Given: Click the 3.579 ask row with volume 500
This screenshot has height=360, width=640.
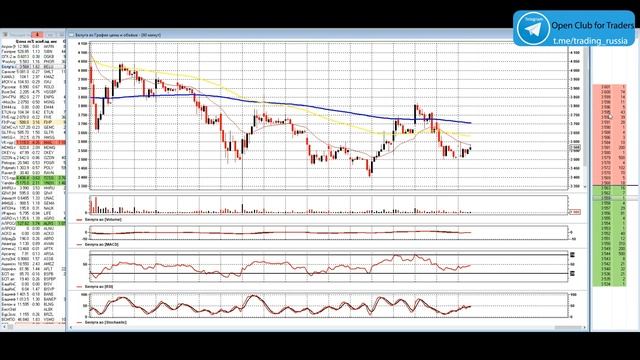Looking at the screenshot, I should pyautogui.click(x=609, y=158).
